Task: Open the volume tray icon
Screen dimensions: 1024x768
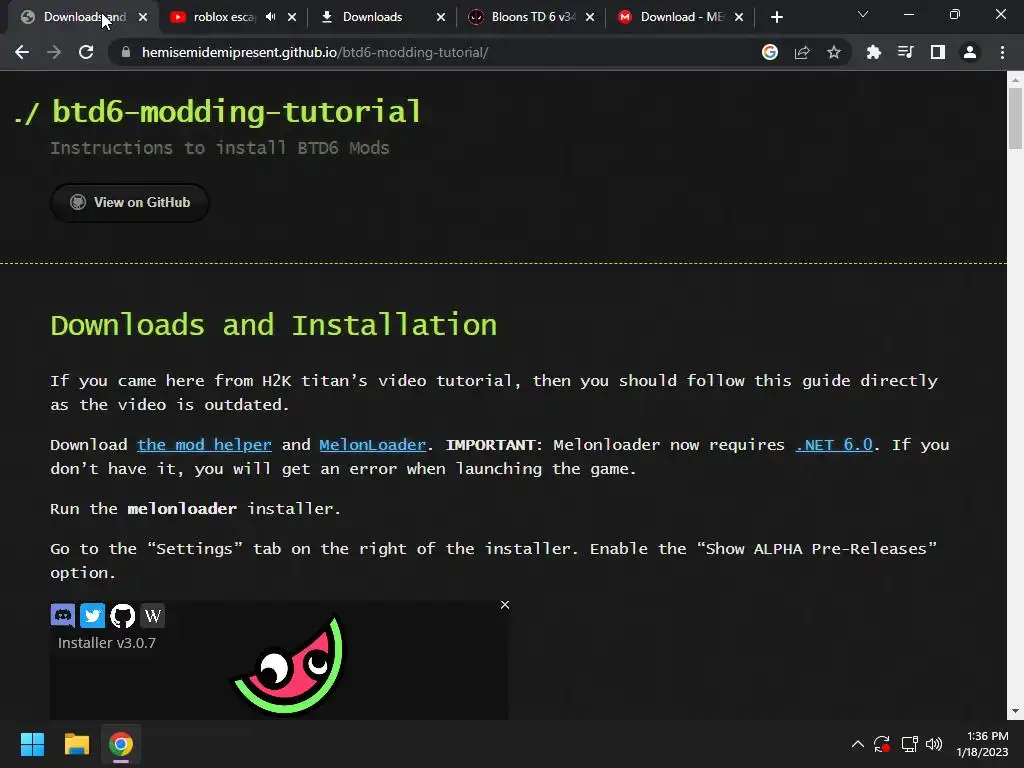Action: click(934, 744)
